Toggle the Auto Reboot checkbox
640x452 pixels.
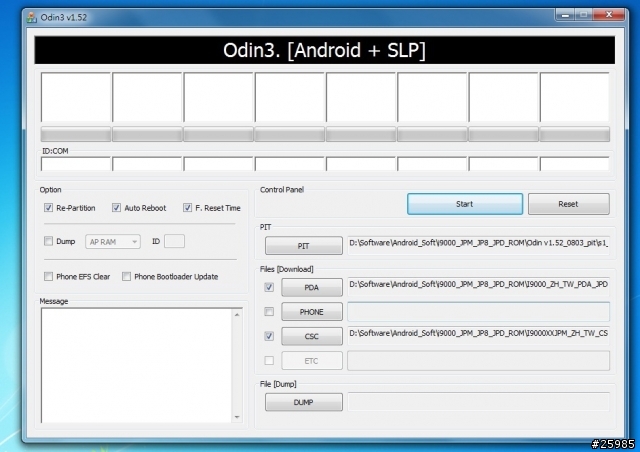tap(116, 208)
